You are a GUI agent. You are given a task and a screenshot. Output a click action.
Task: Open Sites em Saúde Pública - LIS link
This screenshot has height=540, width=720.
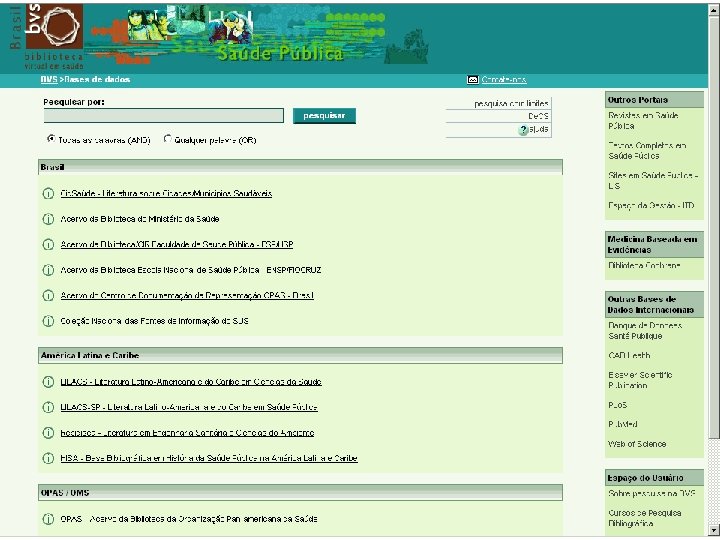pyautogui.click(x=653, y=180)
